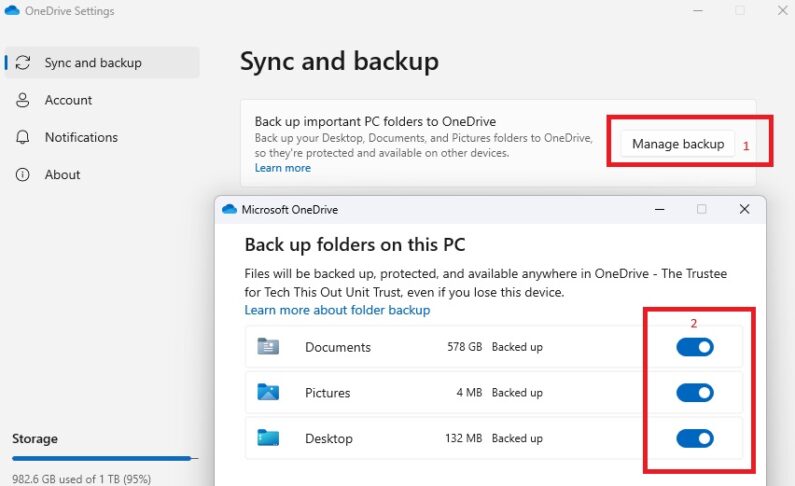795x486 pixels.
Task: Click the "Storage" heading
Action: coord(35,438)
